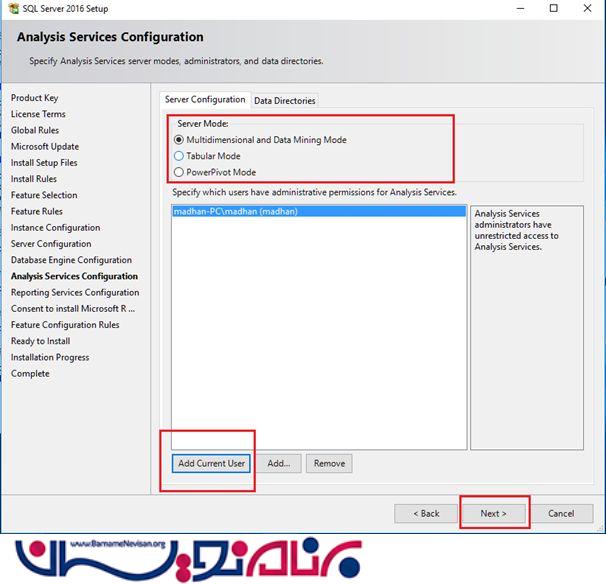Click the Remove button
This screenshot has height=584, width=606.
329,464
